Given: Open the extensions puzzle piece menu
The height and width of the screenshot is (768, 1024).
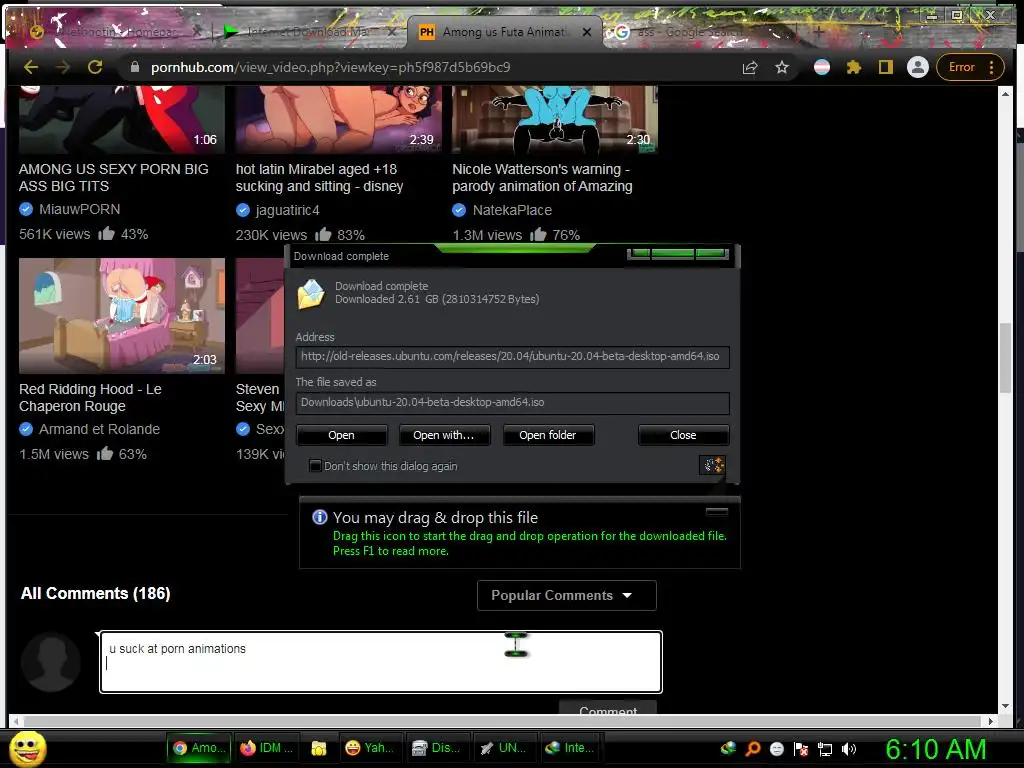Looking at the screenshot, I should (854, 67).
